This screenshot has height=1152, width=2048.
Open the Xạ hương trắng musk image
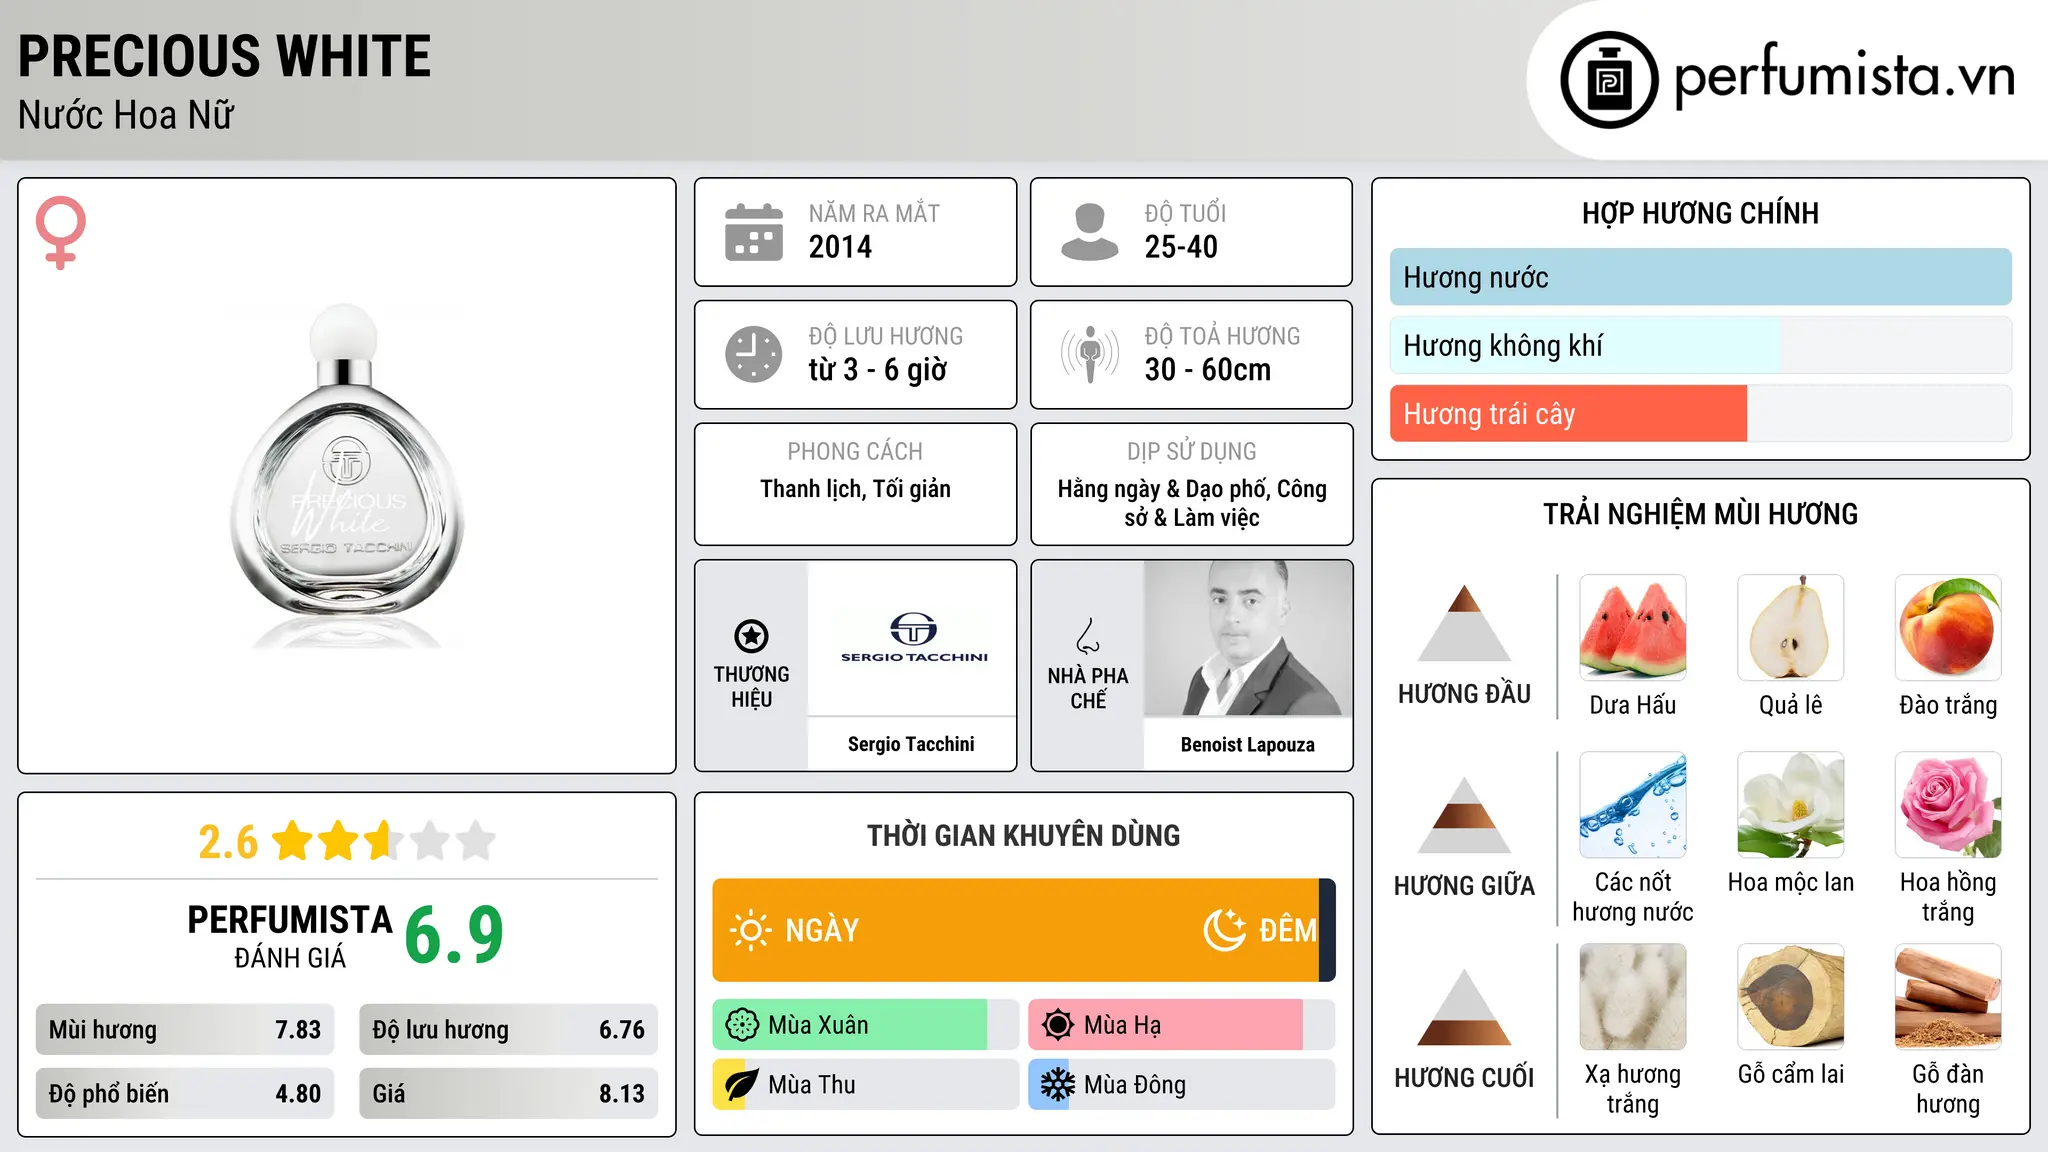pyautogui.click(x=1633, y=997)
